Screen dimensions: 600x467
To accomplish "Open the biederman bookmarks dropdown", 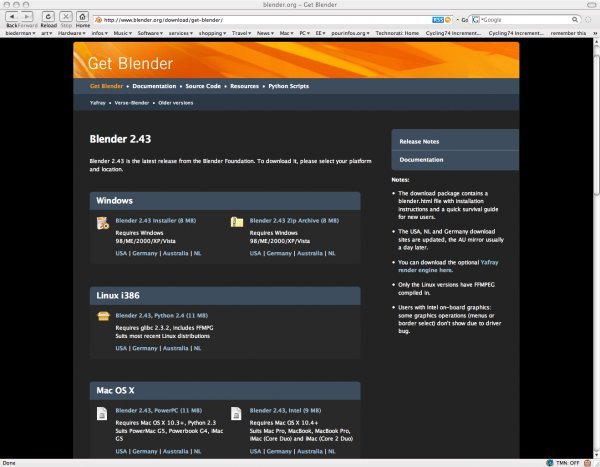I will tap(20, 33).
